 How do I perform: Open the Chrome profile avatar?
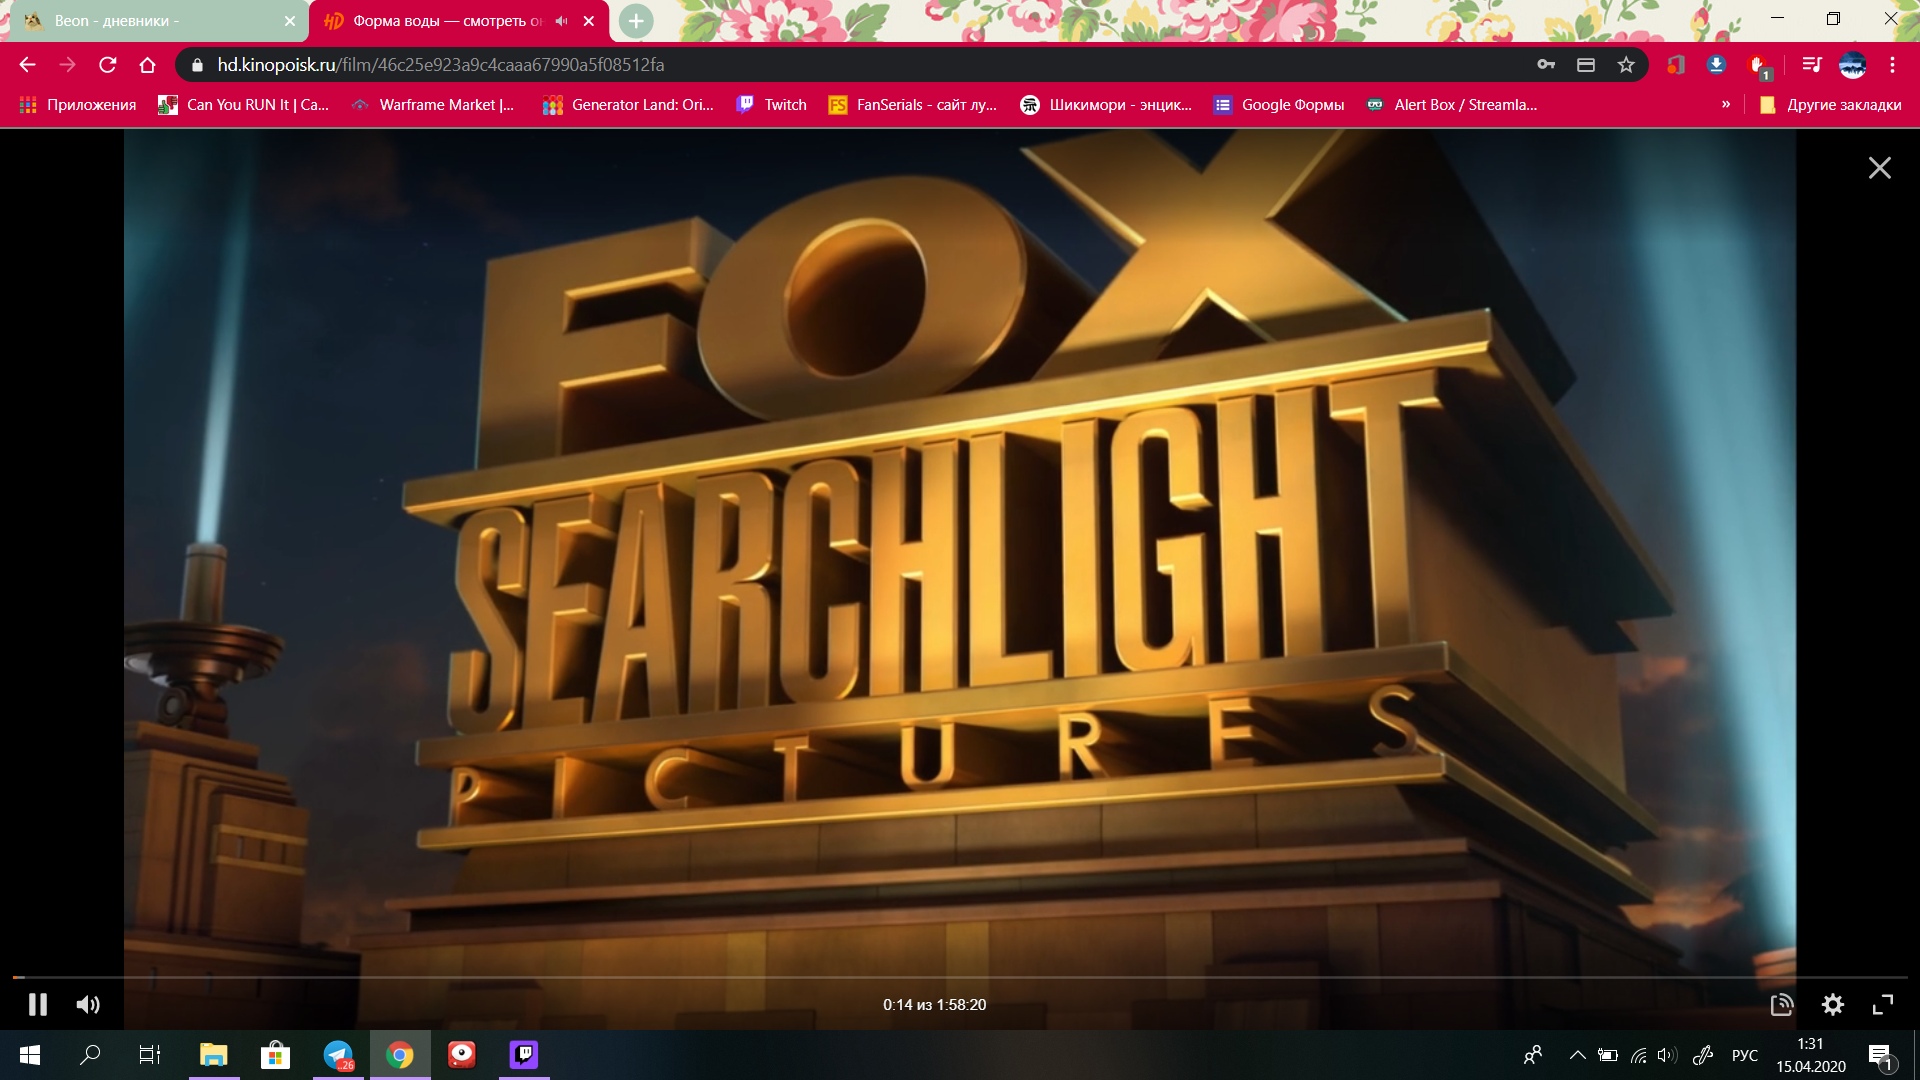pyautogui.click(x=1852, y=65)
